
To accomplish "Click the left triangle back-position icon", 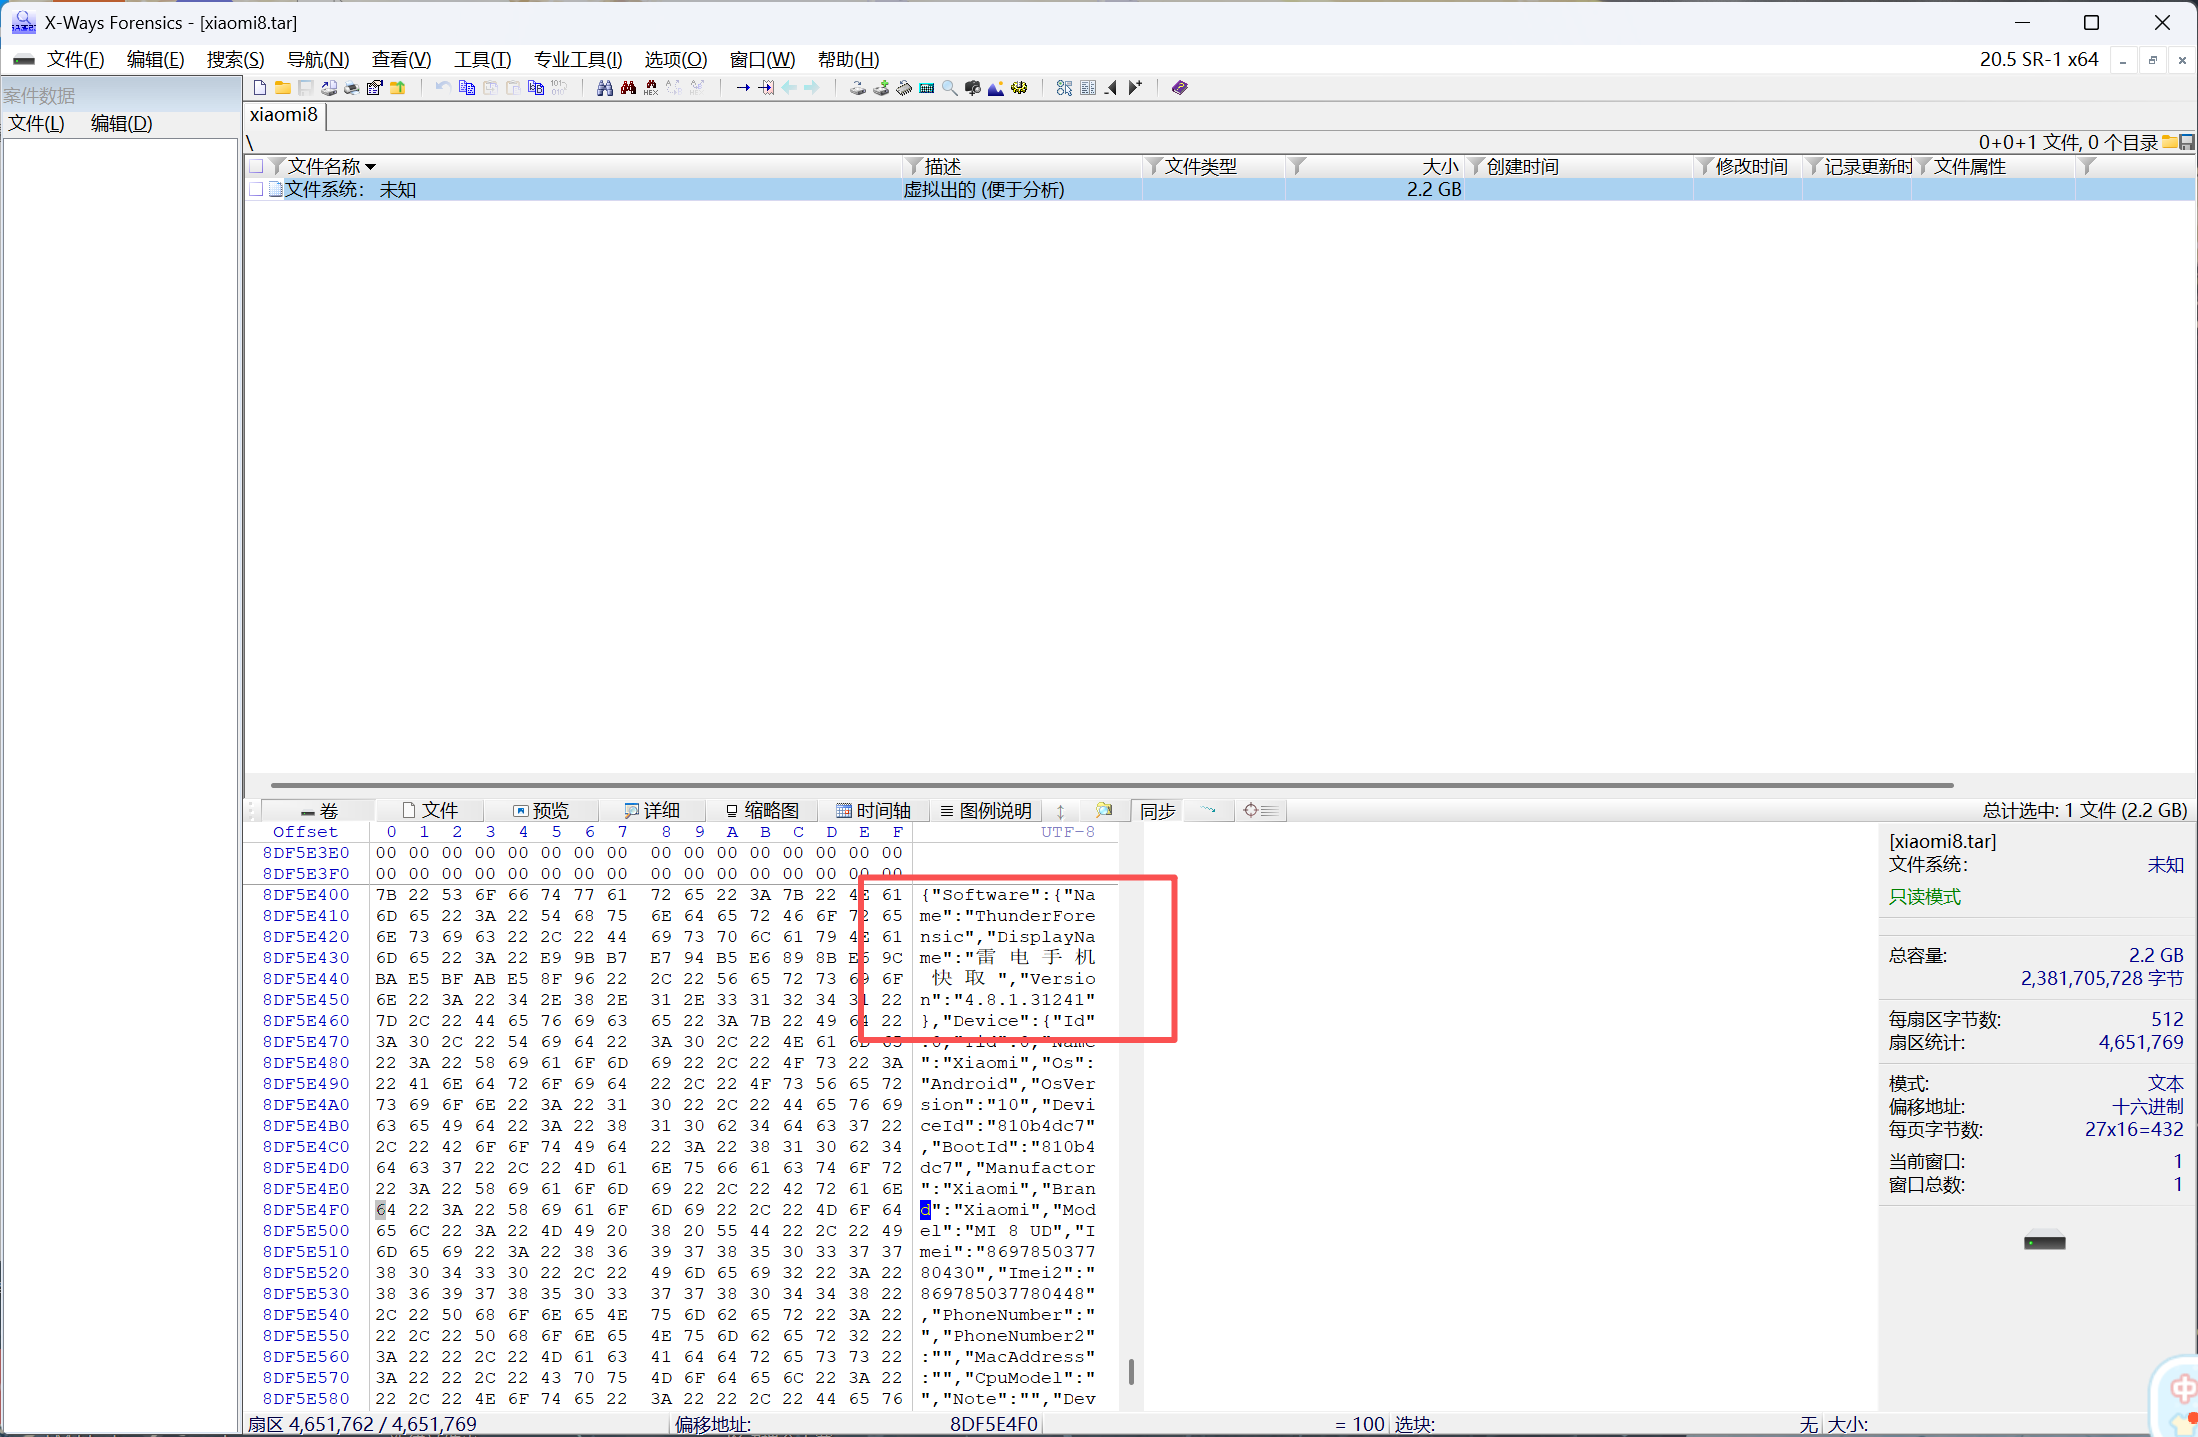I will coord(1111,88).
